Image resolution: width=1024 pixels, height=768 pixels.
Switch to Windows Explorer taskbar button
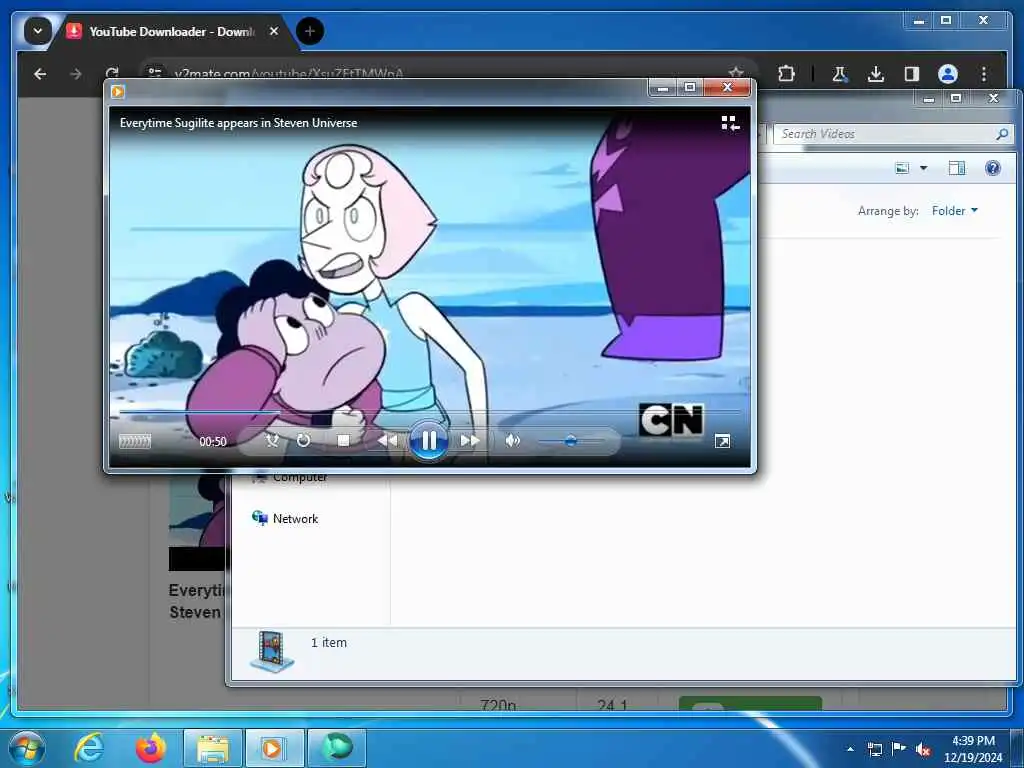pyautogui.click(x=213, y=748)
